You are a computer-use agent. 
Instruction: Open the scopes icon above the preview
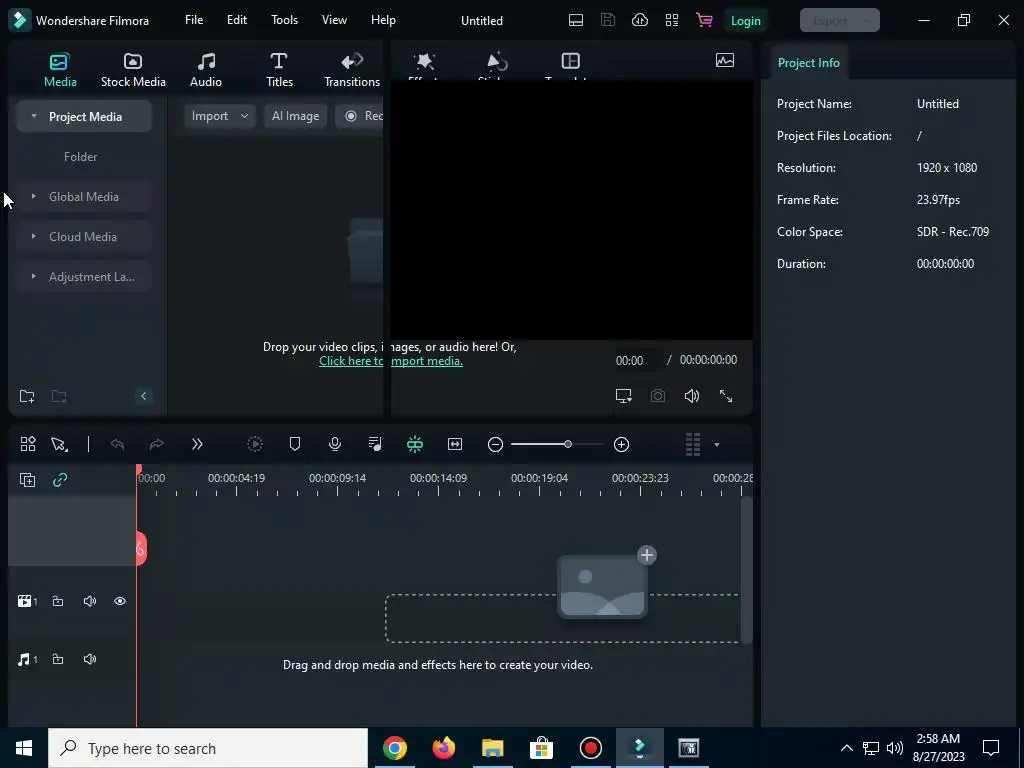(725, 60)
